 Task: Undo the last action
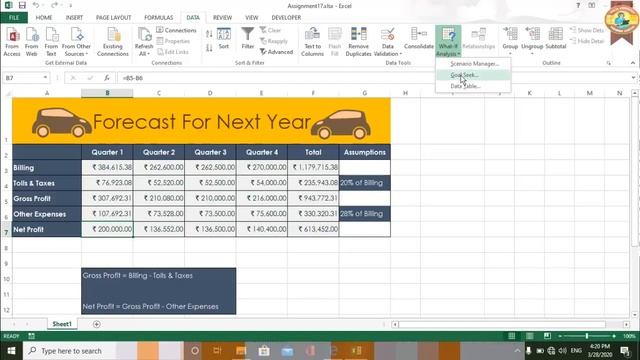pos(36,5)
